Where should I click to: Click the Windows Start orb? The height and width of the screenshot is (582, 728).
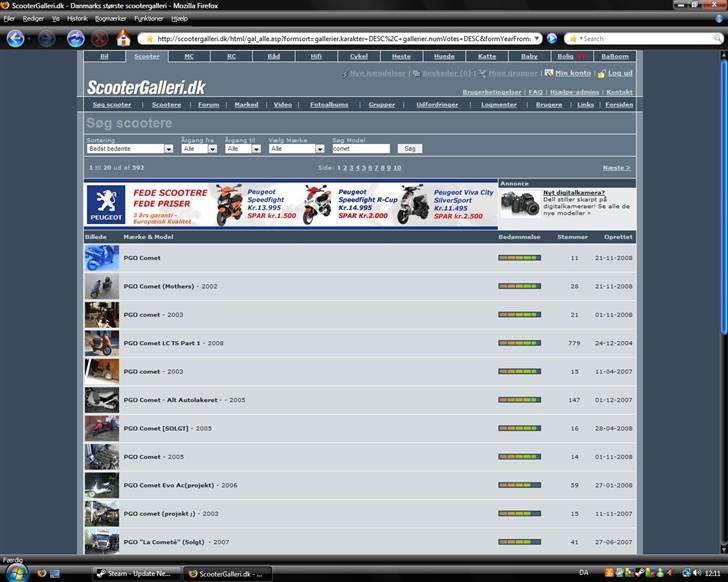(15, 573)
